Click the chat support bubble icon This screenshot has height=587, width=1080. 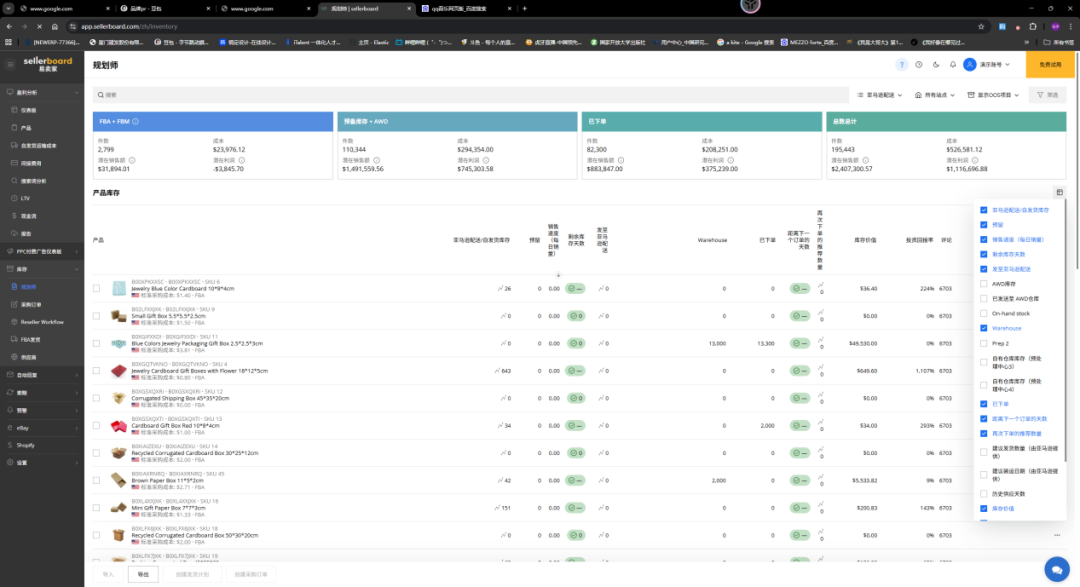1056,569
